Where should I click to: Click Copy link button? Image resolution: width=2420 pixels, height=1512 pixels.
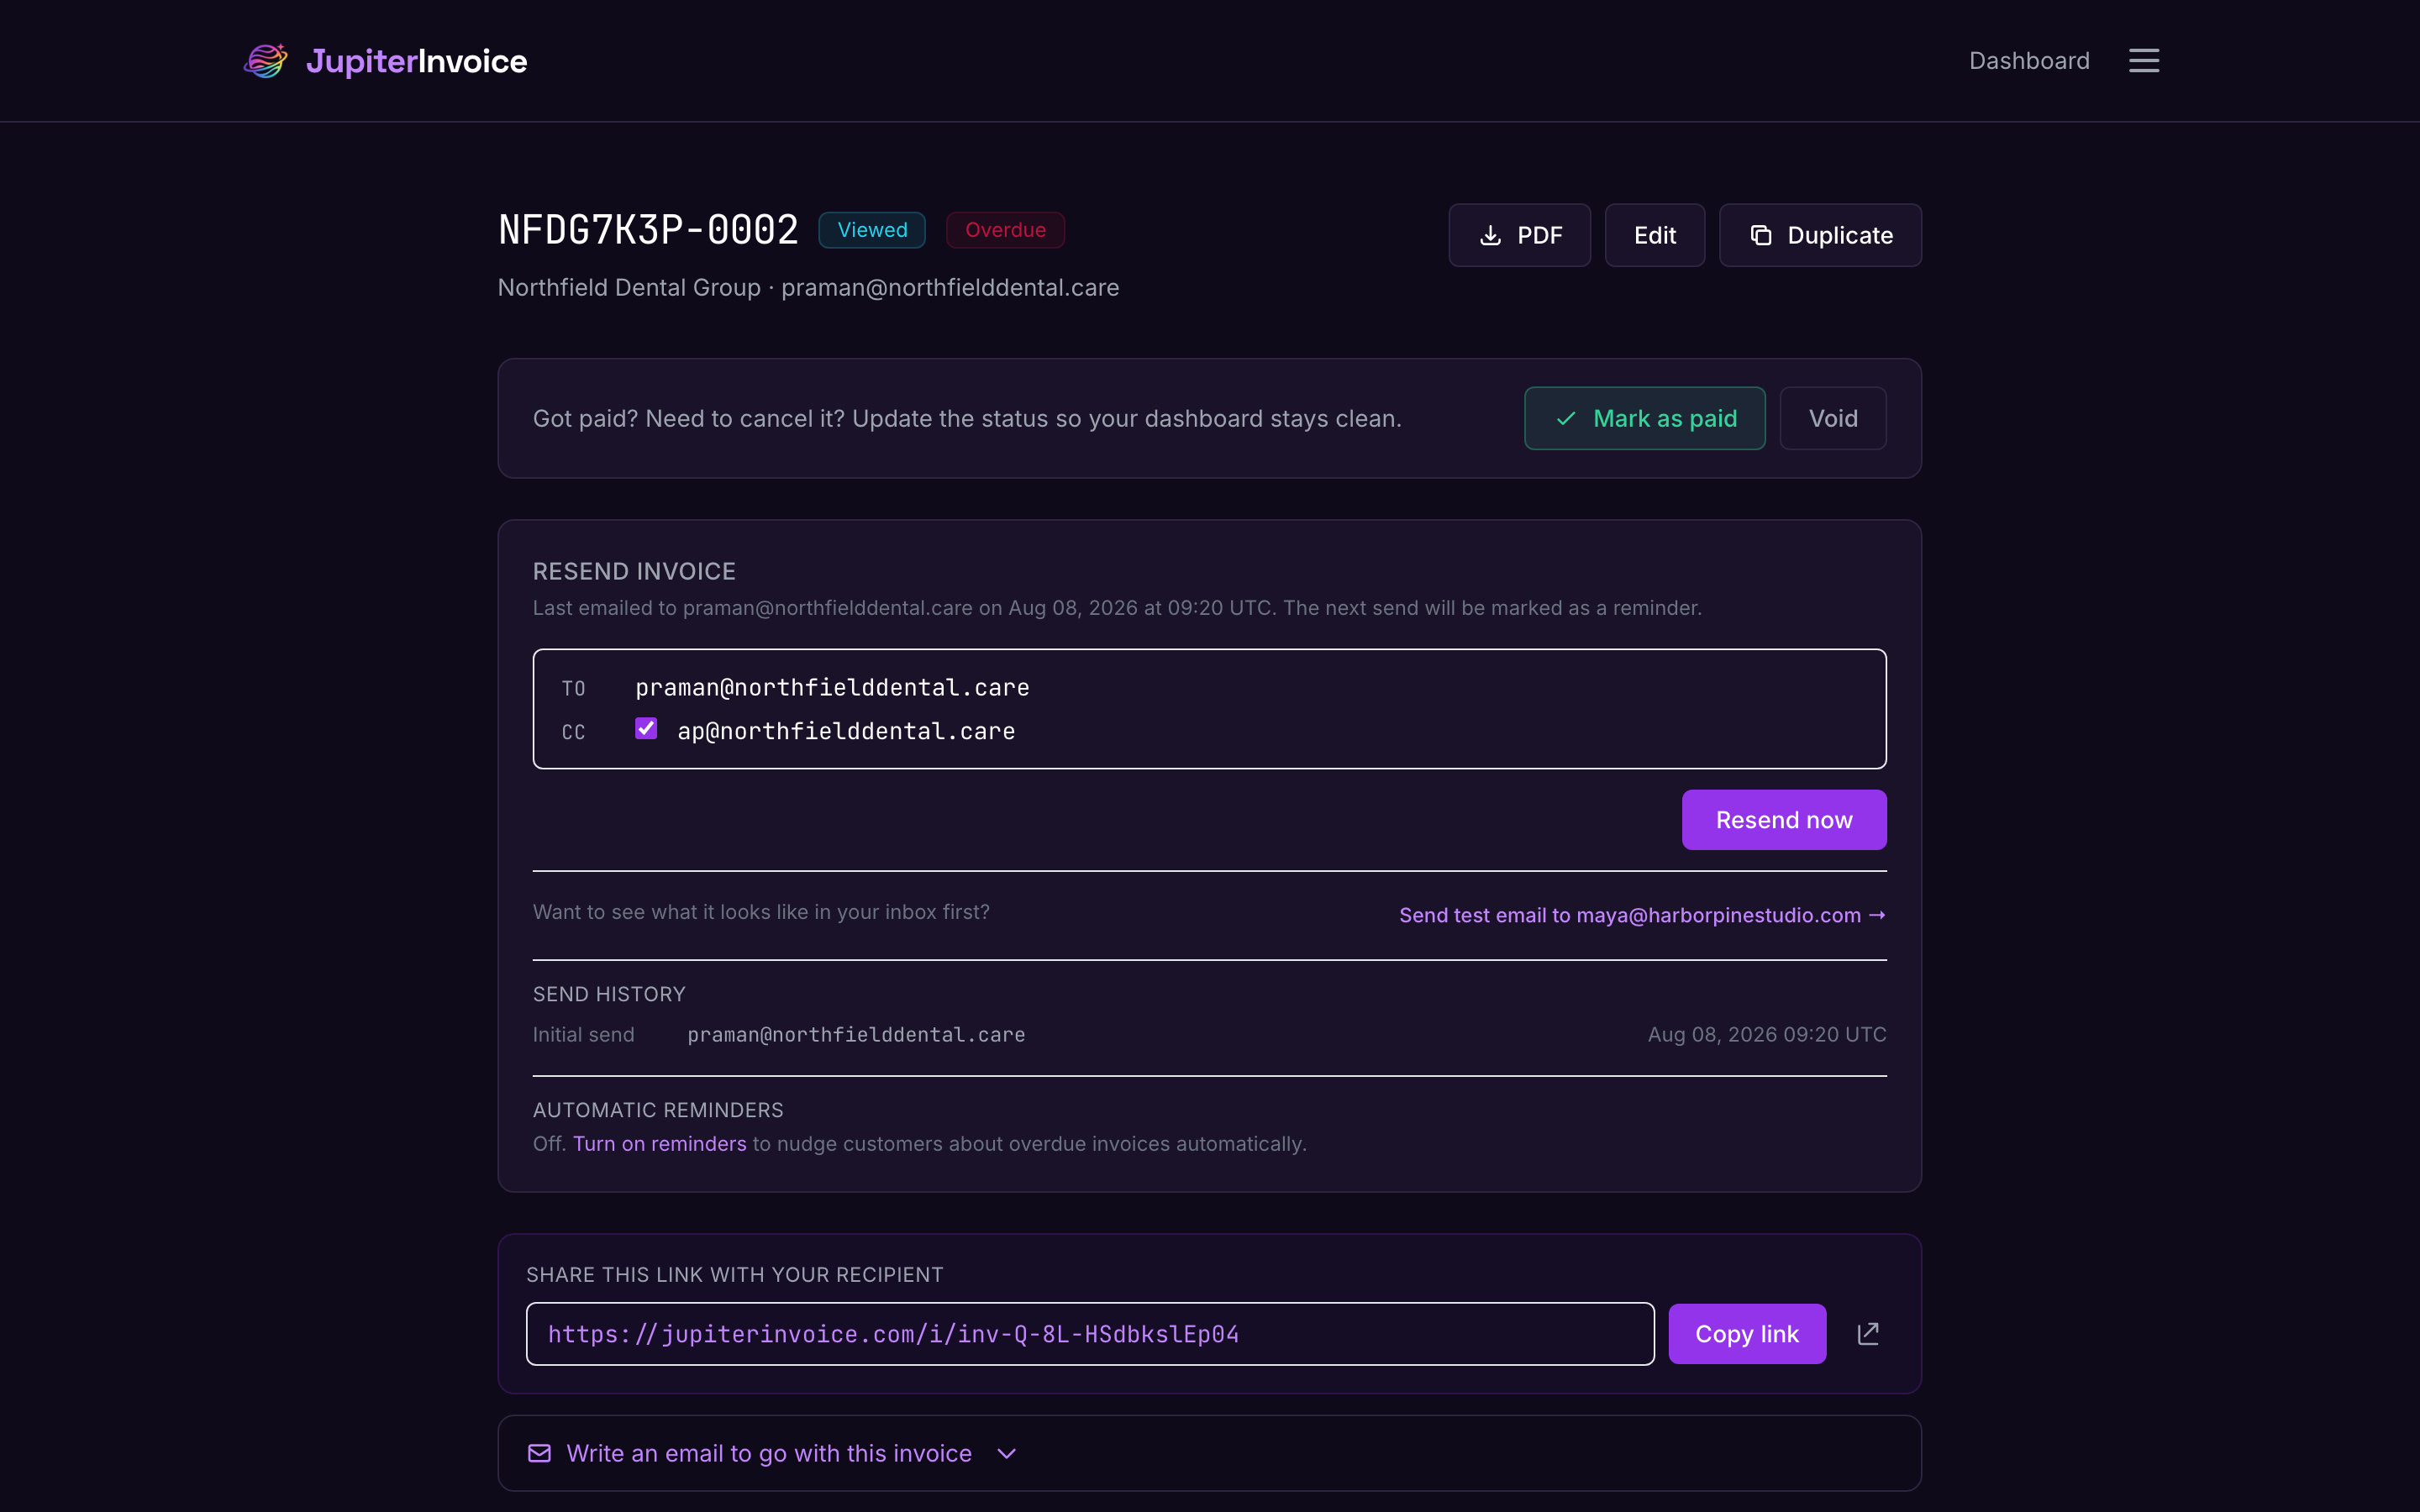(1747, 1334)
